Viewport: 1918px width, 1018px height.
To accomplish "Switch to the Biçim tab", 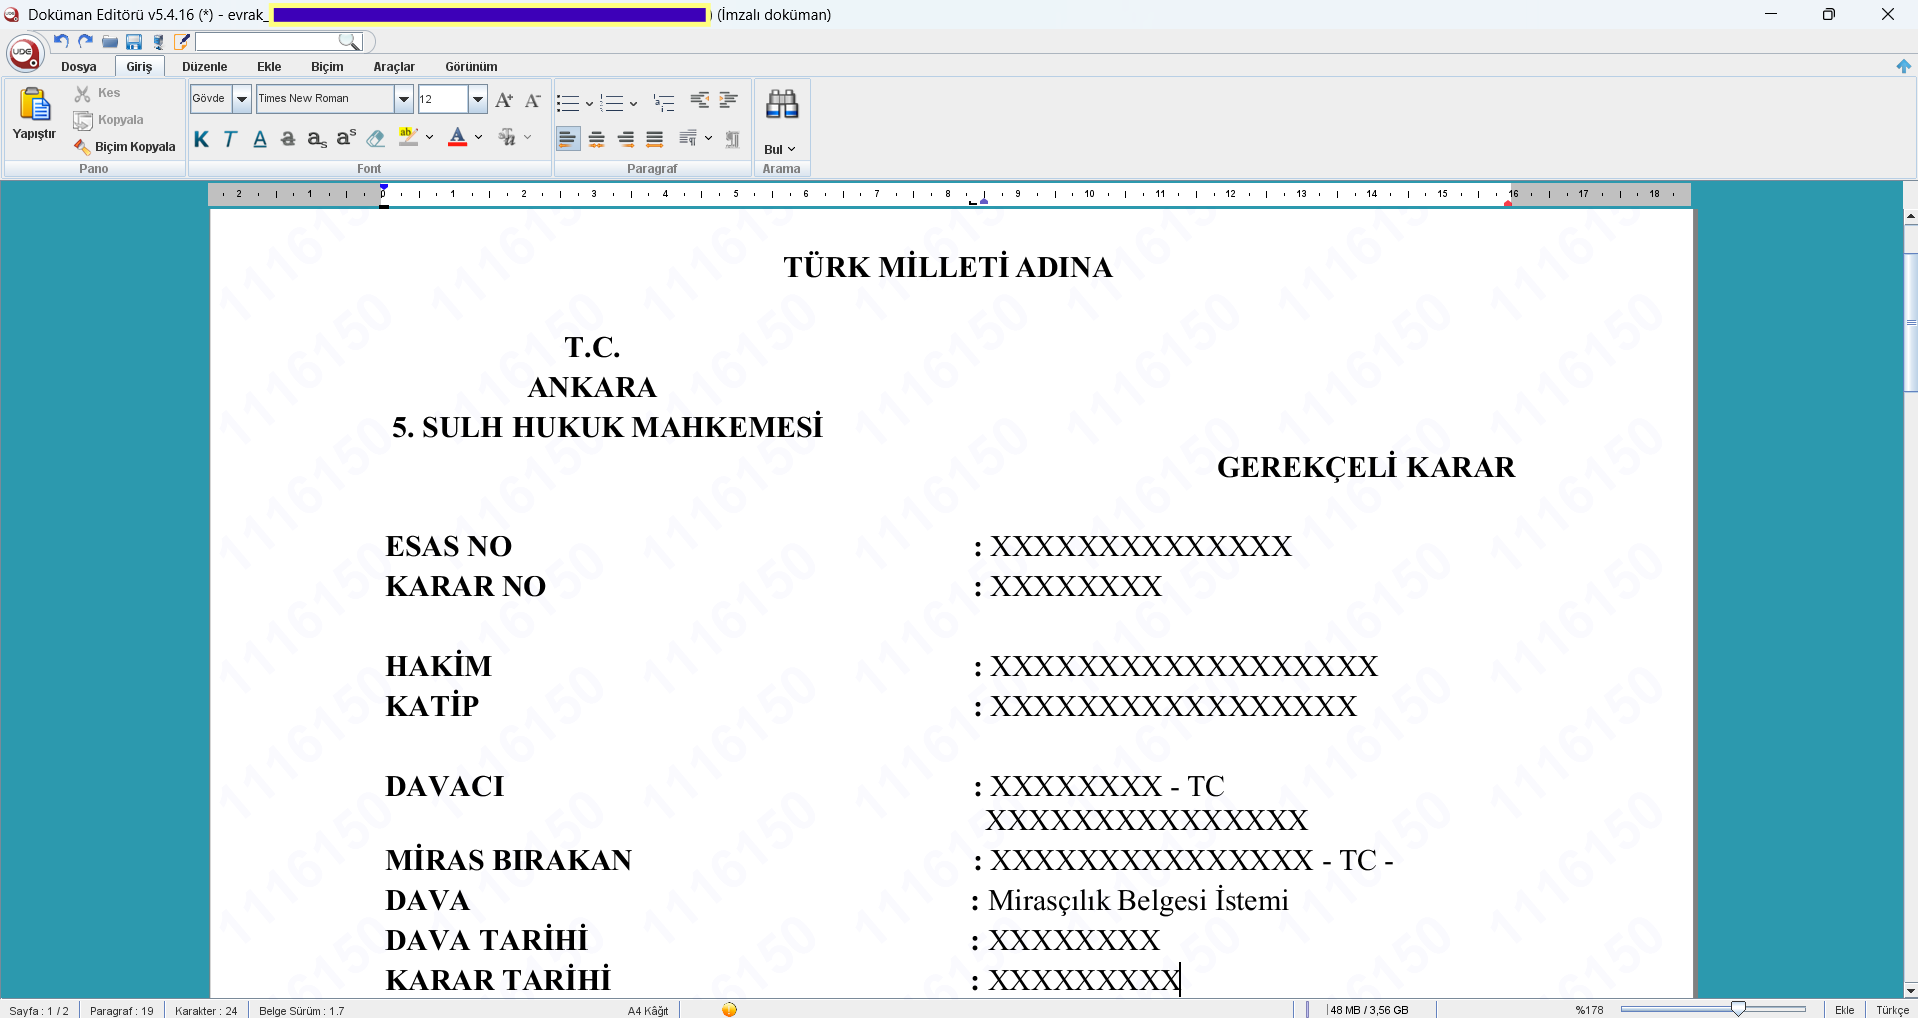I will tap(327, 67).
